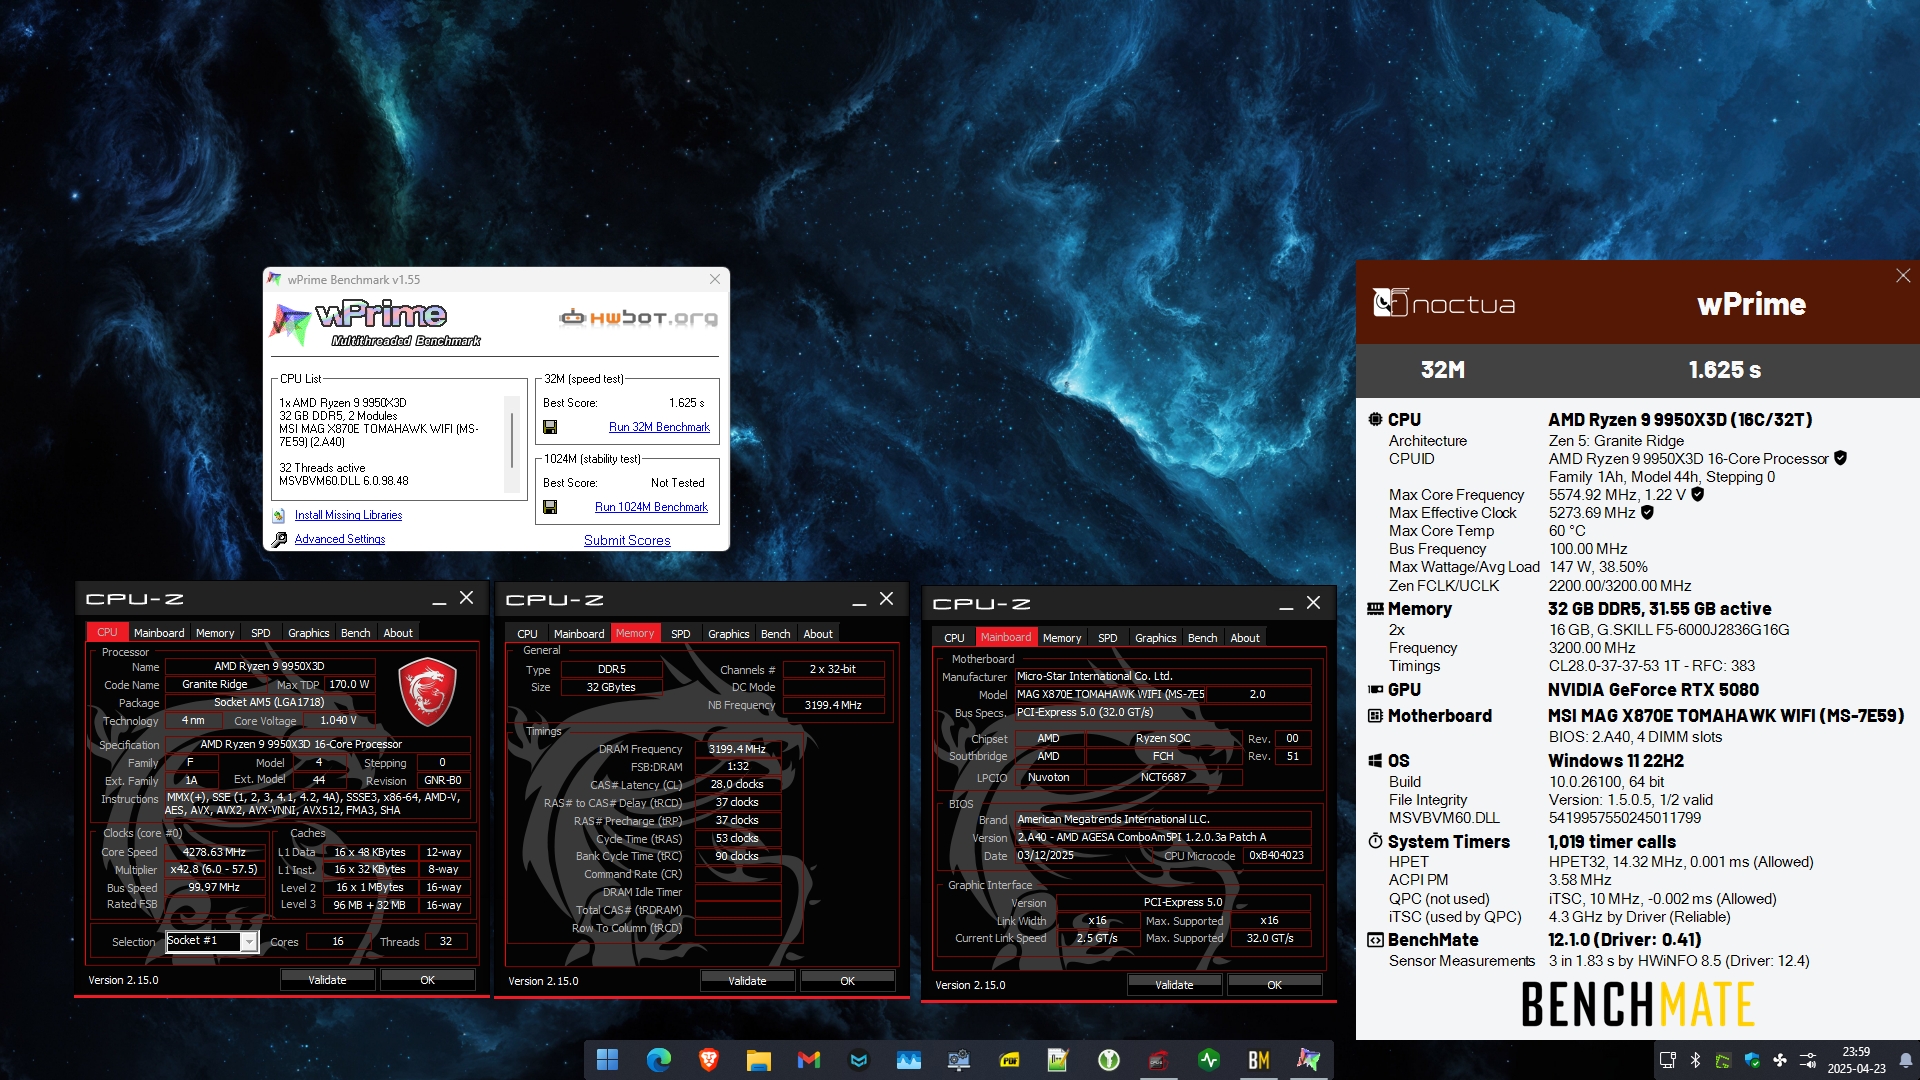Open Memory tab in left CPU-Z window
The width and height of the screenshot is (1920, 1080).
tap(215, 633)
